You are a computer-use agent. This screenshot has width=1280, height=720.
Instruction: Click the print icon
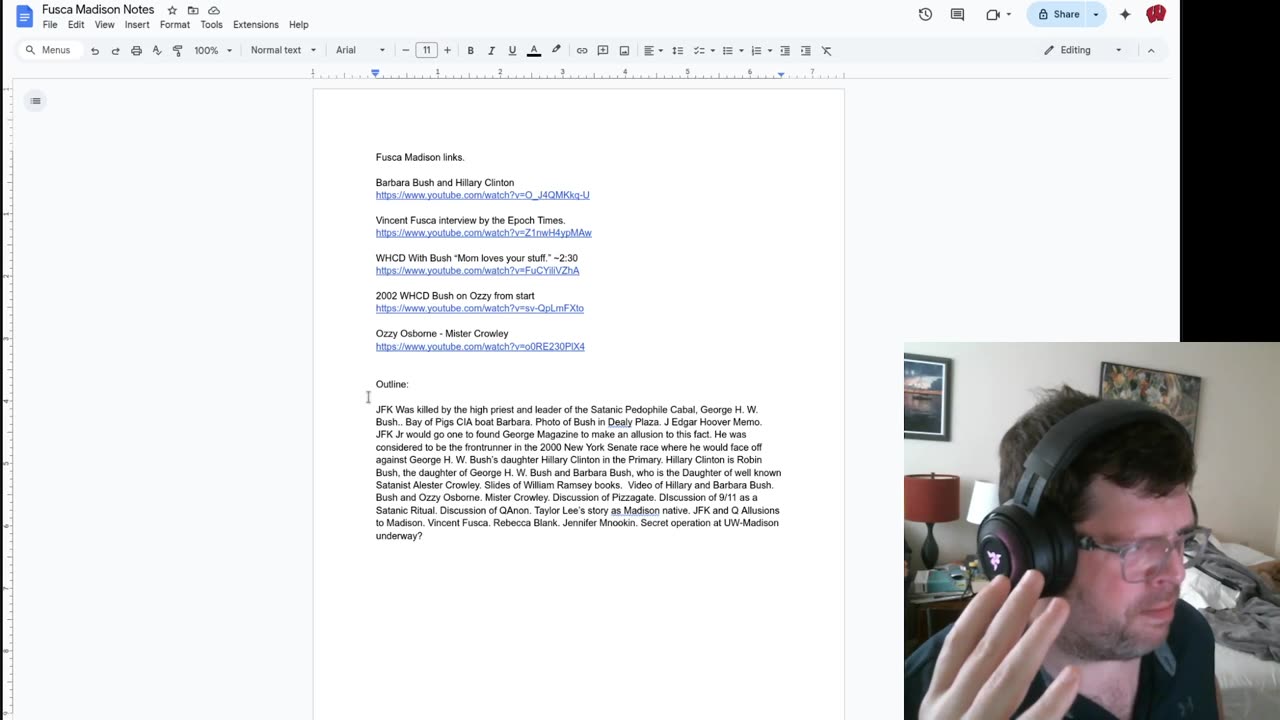coord(136,50)
